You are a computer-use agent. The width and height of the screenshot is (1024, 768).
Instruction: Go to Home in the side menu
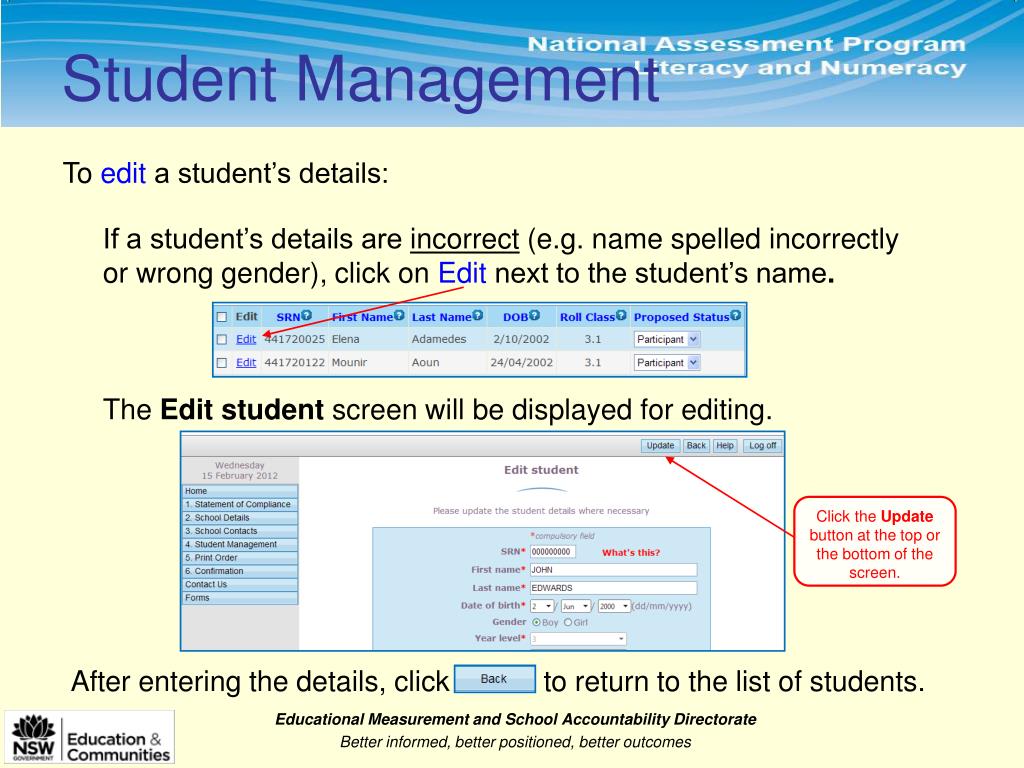[240, 491]
